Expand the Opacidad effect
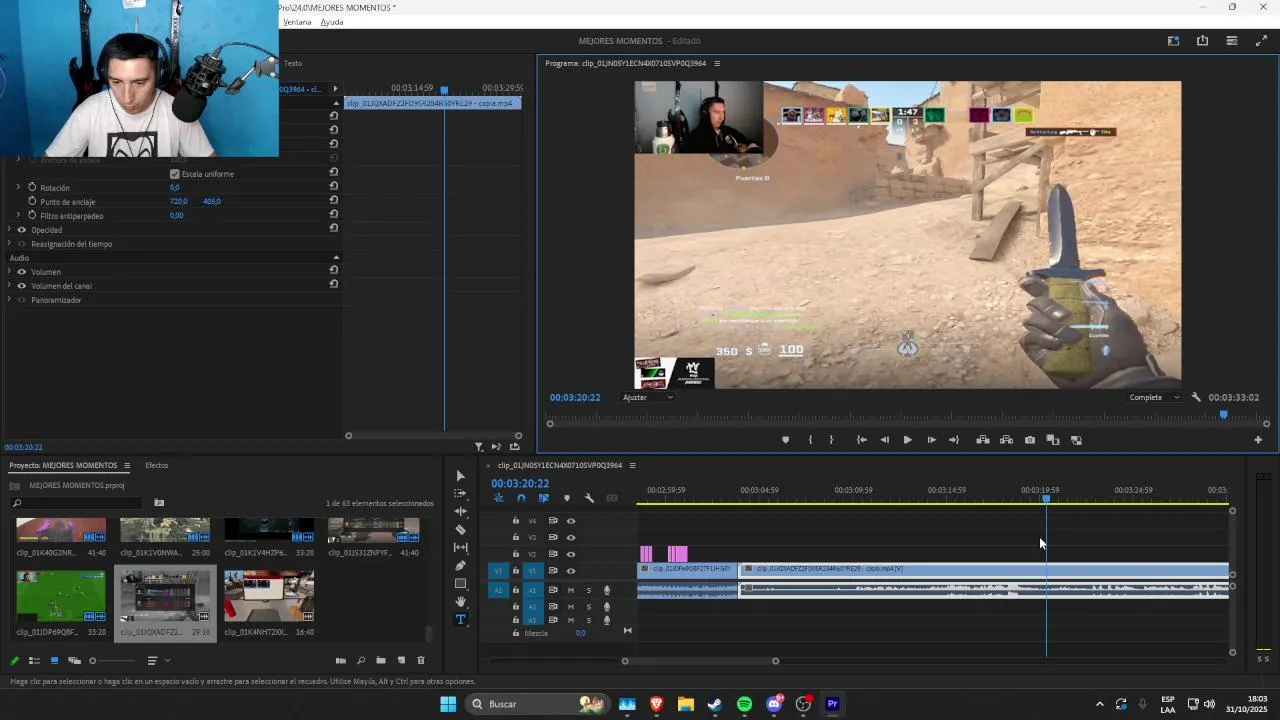Image resolution: width=1280 pixels, height=720 pixels. 10,230
